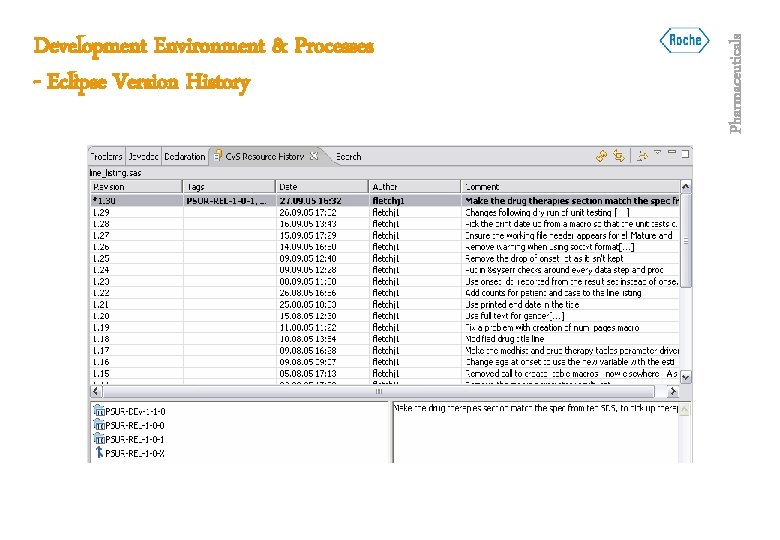The image size is (780, 540).
Task: Sort by the Author column header
Action: tap(414, 186)
